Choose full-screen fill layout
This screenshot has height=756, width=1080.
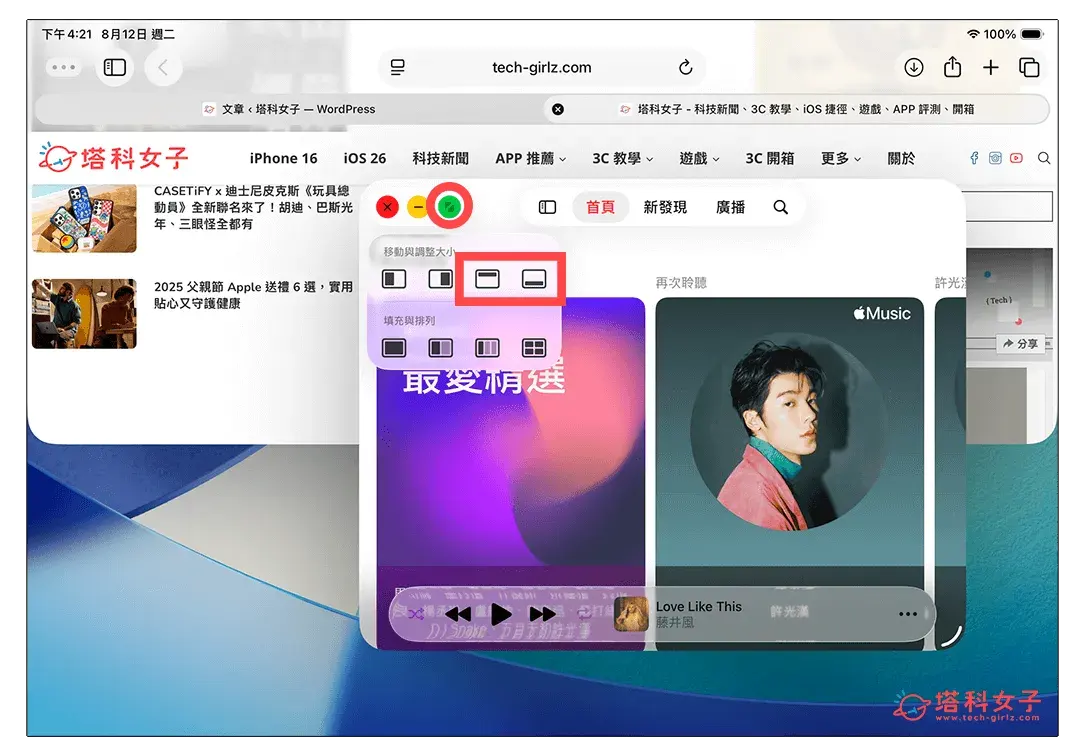(394, 348)
